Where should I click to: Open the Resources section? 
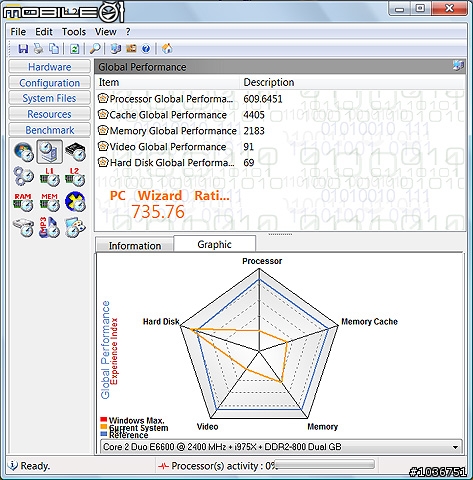click(49, 114)
